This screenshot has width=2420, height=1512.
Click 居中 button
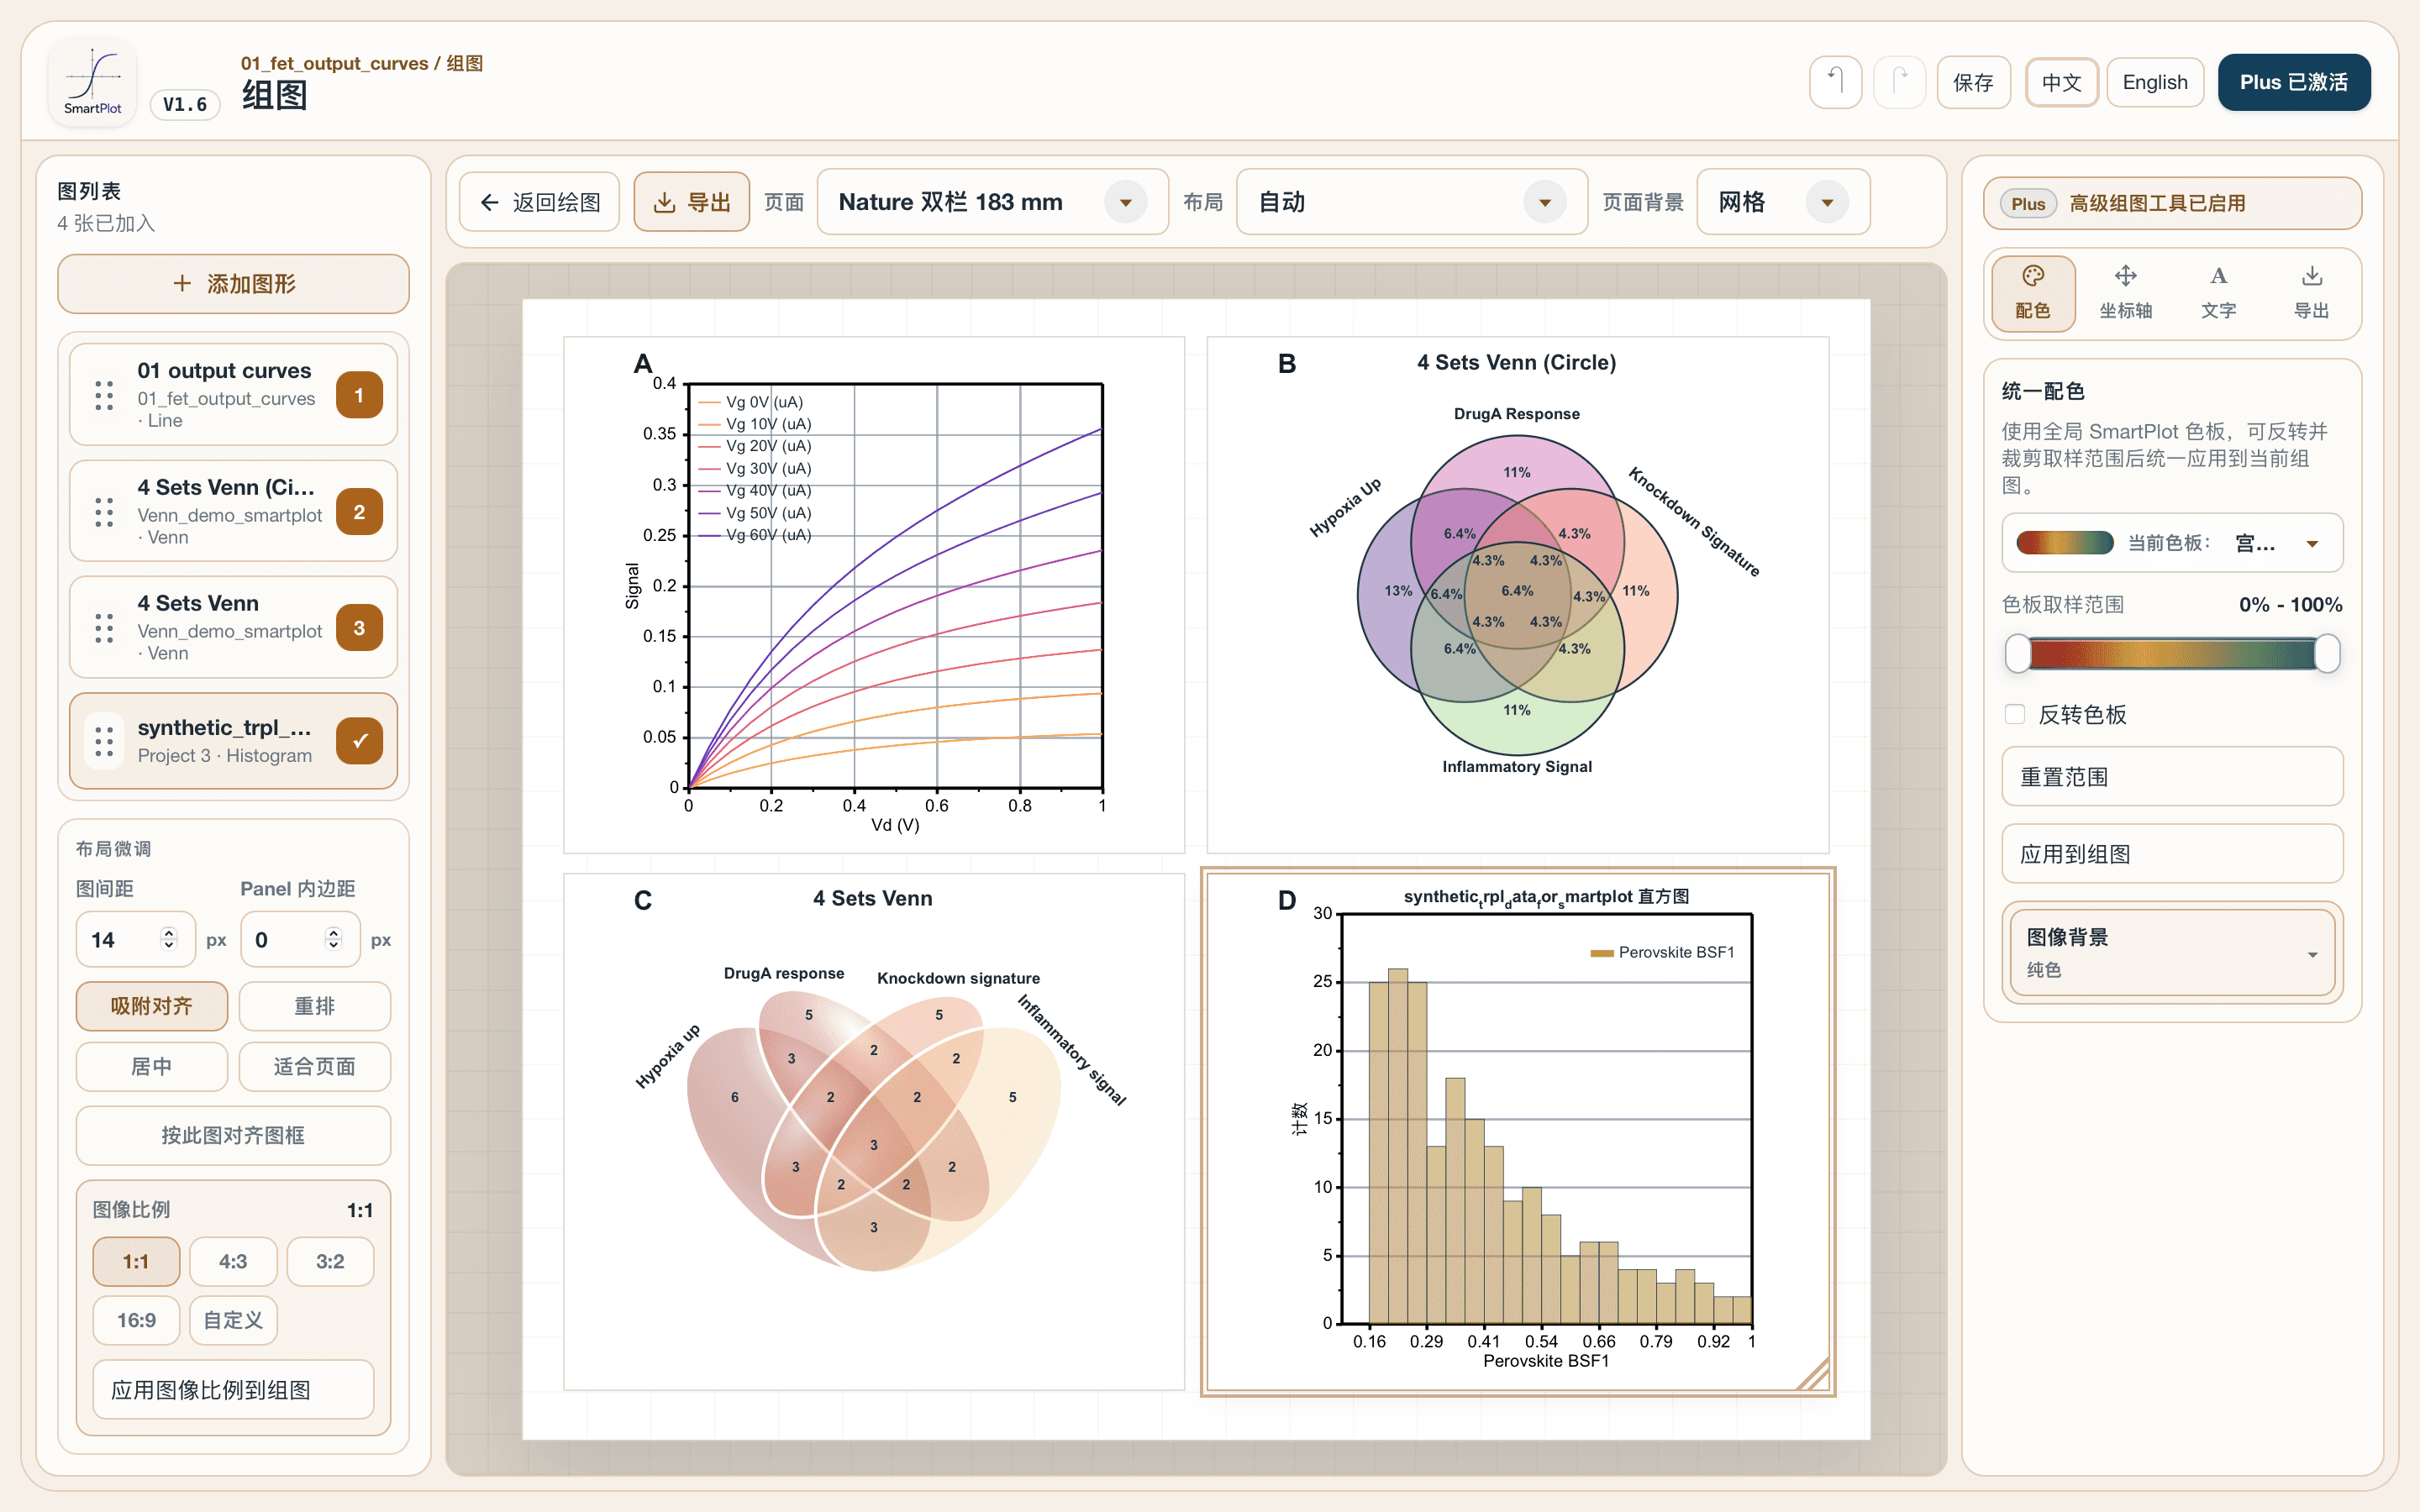tap(152, 1067)
